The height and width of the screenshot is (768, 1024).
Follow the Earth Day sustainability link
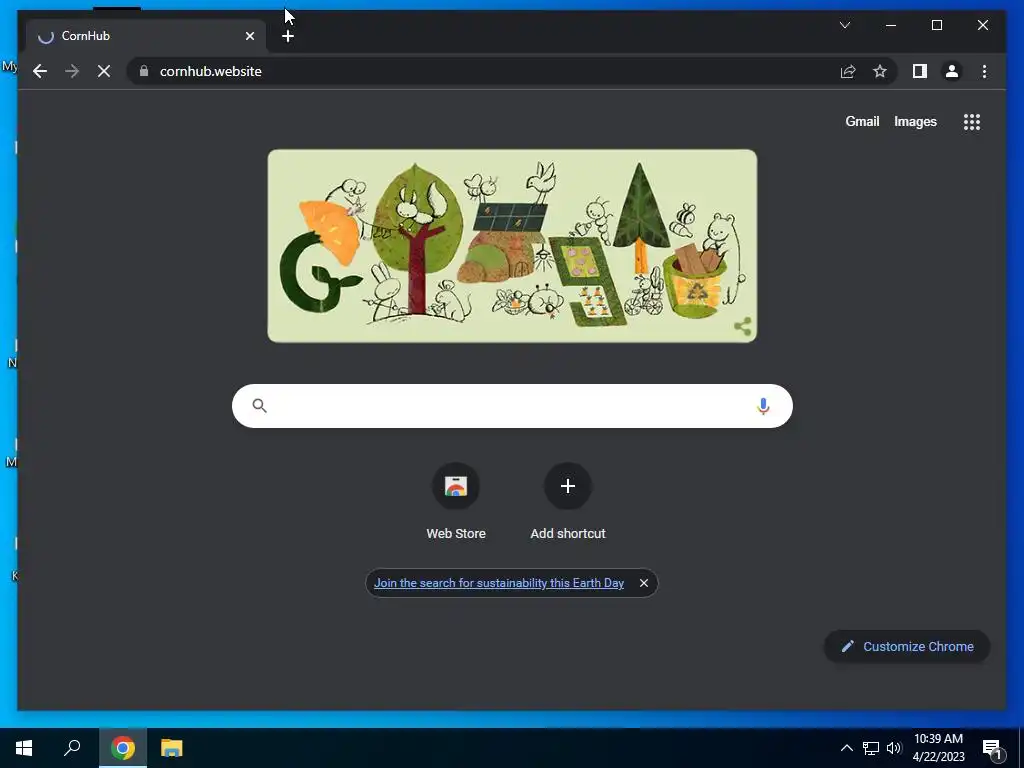(499, 583)
